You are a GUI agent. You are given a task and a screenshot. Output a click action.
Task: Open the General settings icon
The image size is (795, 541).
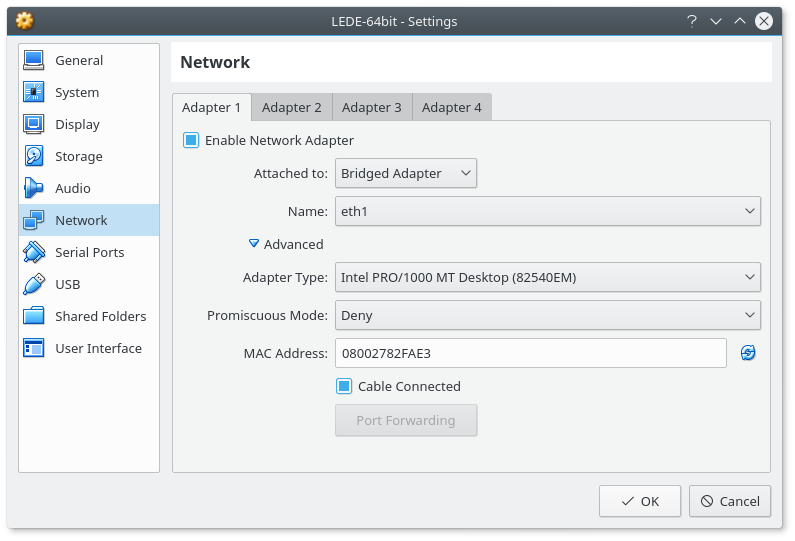34,60
